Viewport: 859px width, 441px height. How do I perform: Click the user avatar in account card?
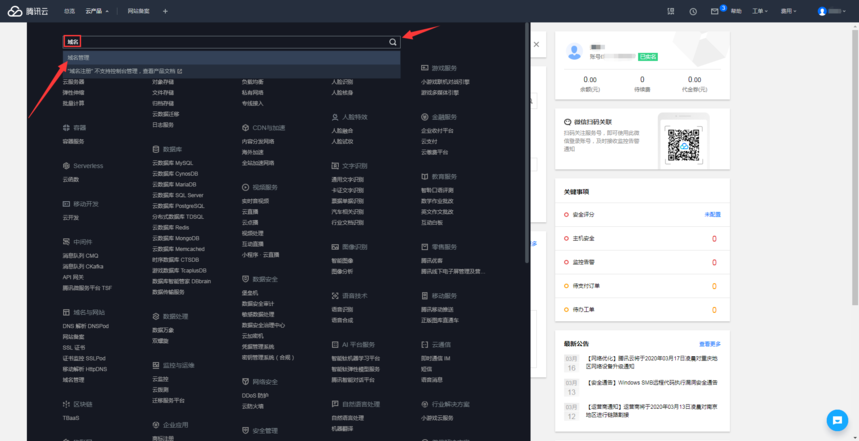(x=575, y=51)
